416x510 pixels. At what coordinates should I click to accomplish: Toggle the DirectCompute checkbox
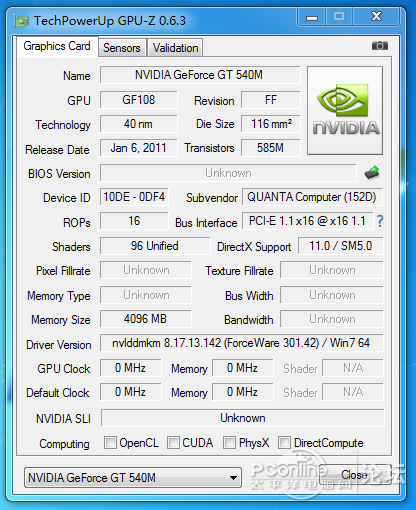click(x=284, y=443)
